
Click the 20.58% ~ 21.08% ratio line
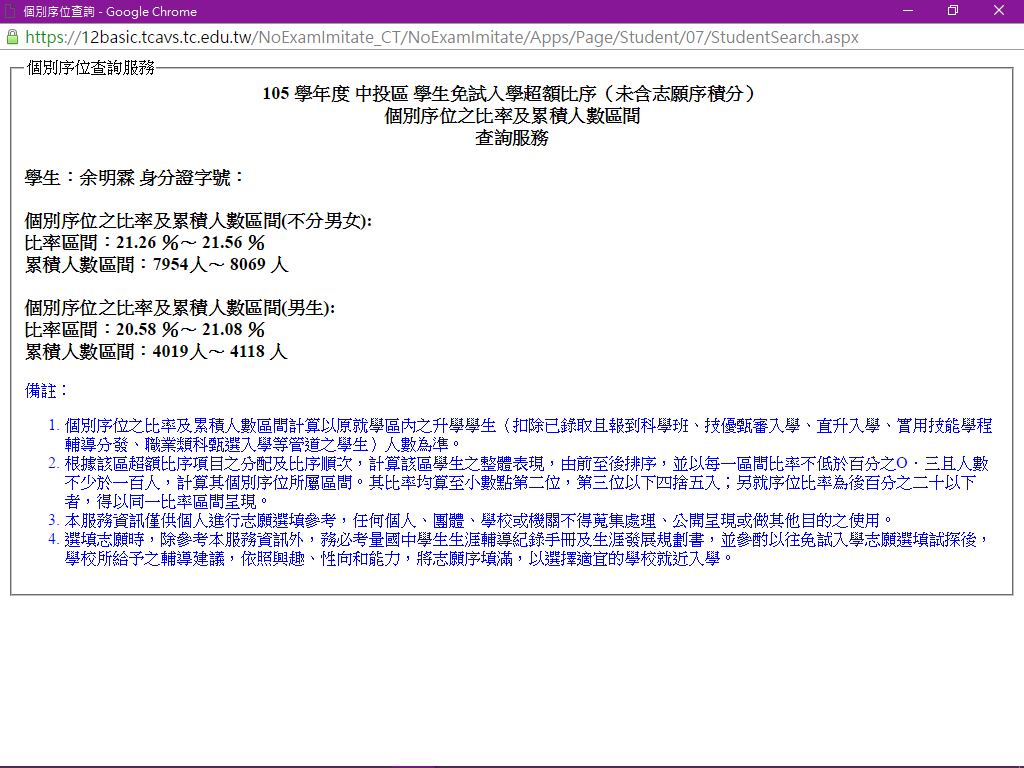(x=145, y=330)
